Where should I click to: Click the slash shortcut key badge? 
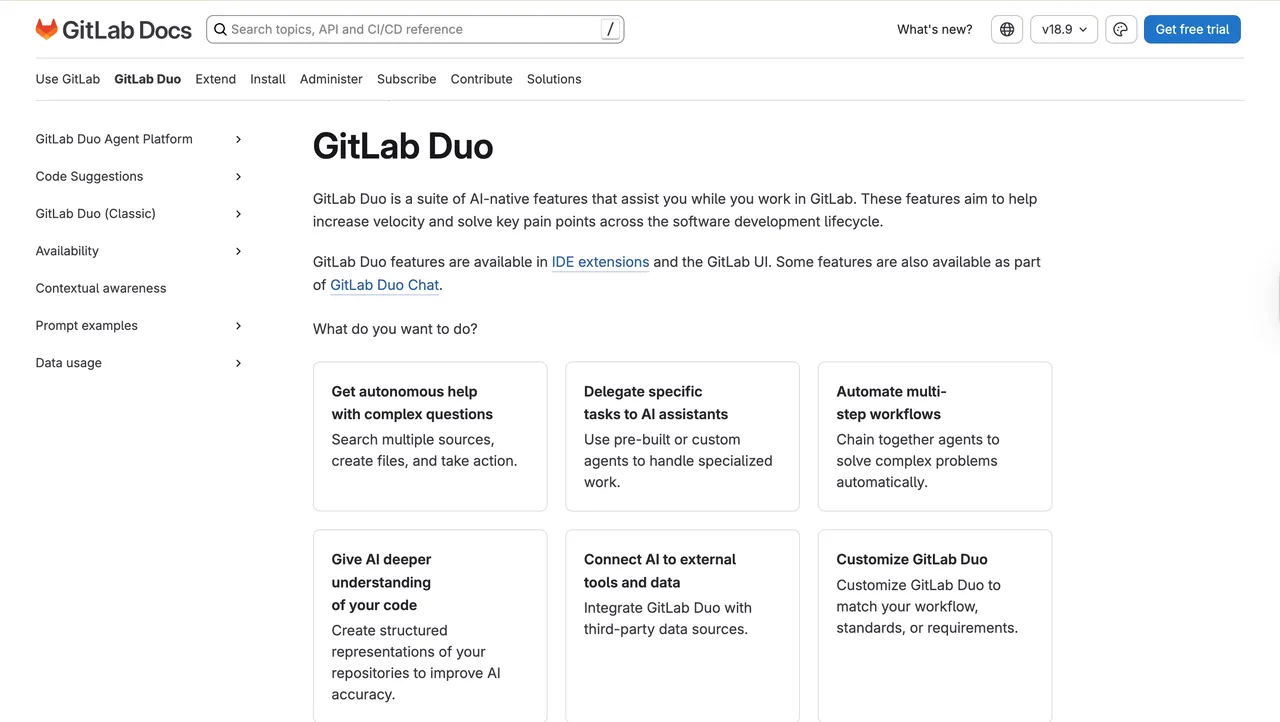(610, 29)
